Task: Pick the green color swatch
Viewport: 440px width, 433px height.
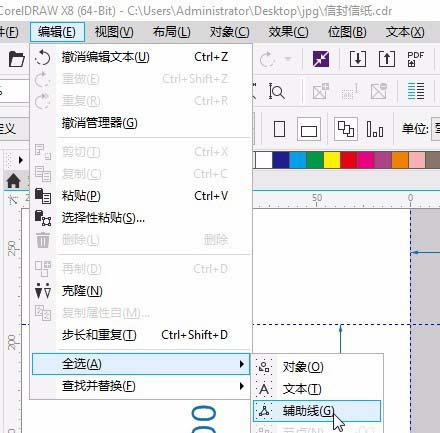Action: (x=315, y=160)
